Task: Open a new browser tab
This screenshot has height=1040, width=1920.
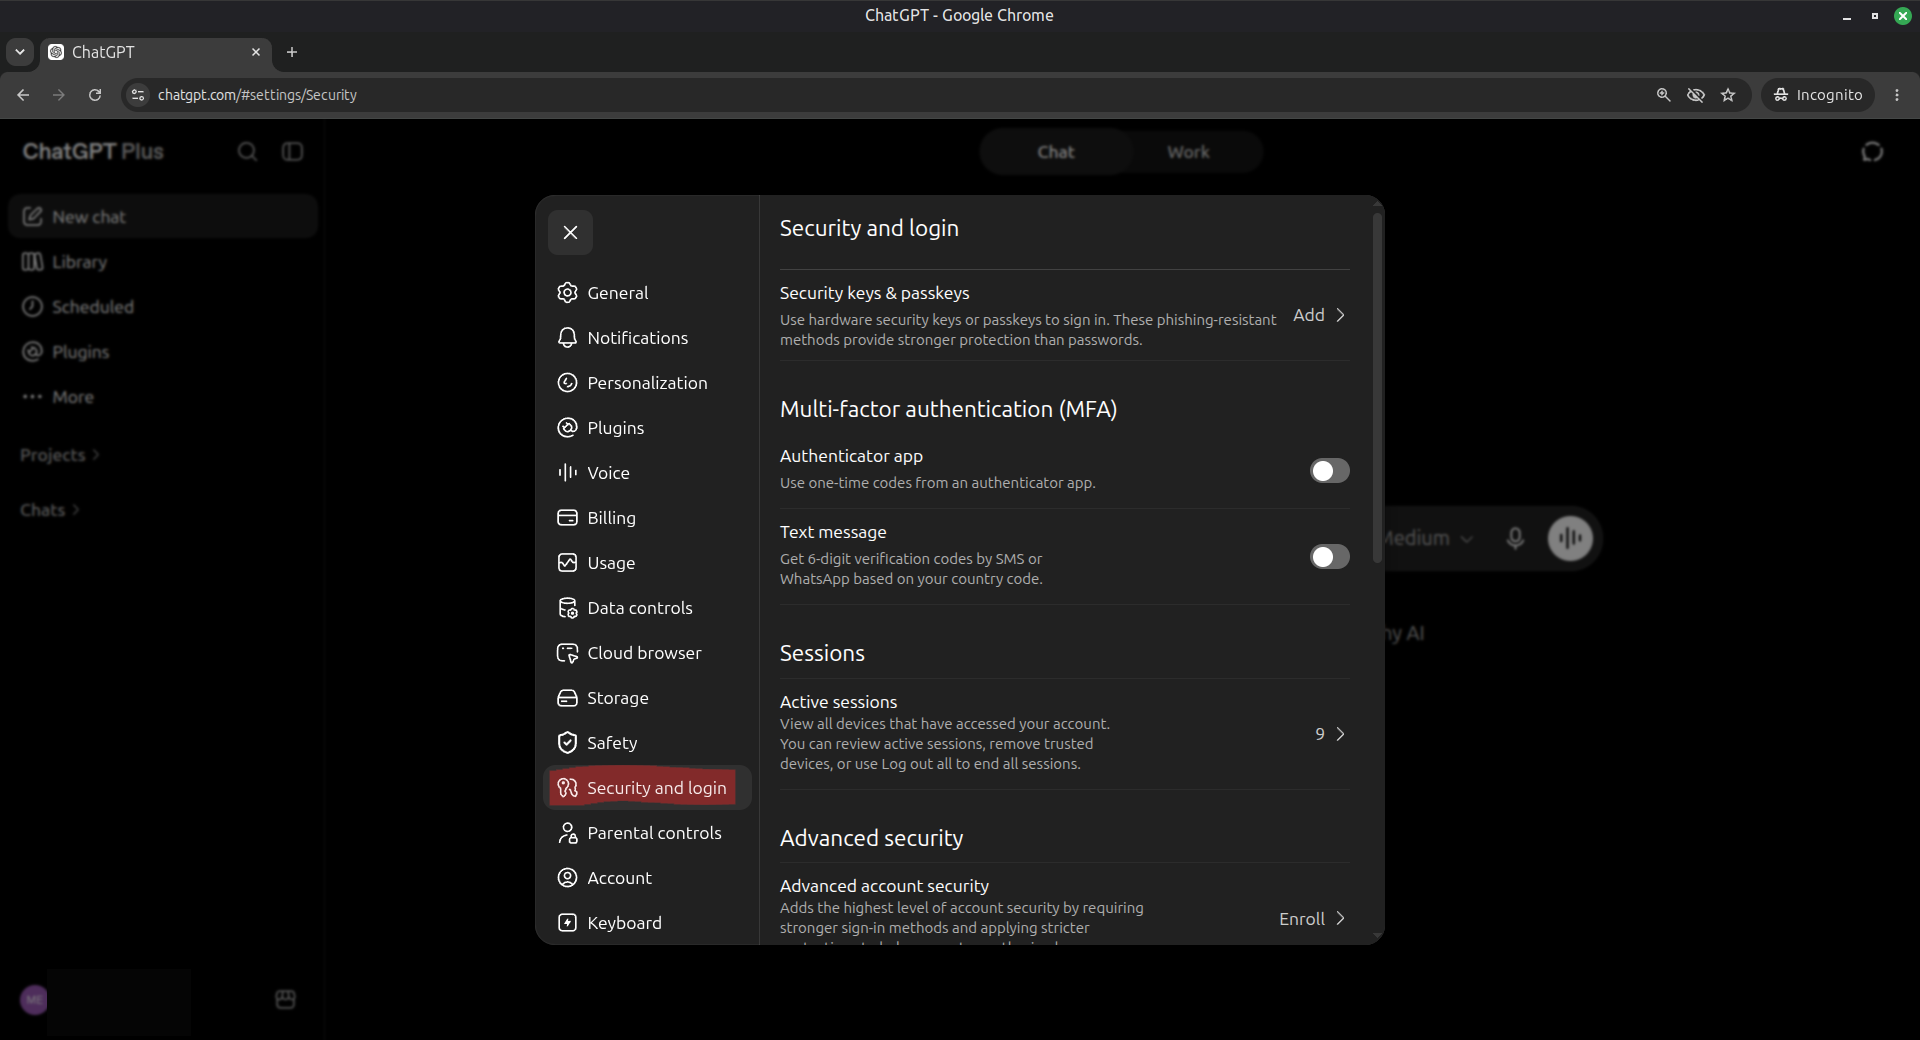Action: coord(292,52)
